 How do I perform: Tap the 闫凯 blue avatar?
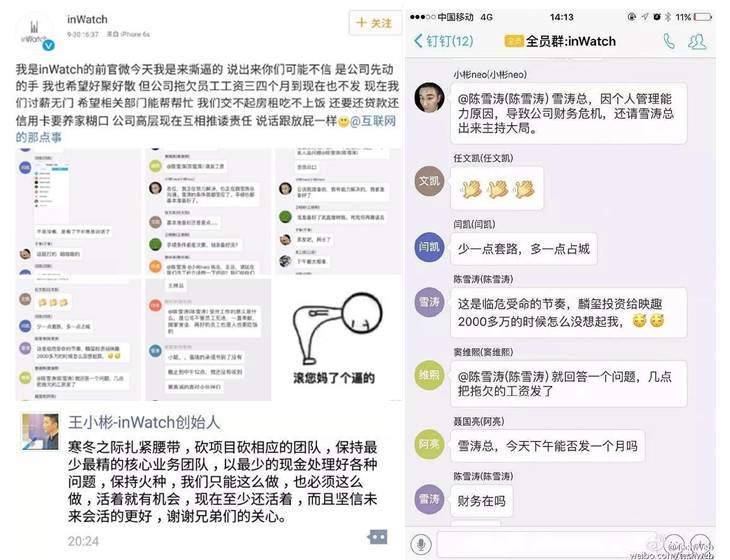tap(429, 247)
